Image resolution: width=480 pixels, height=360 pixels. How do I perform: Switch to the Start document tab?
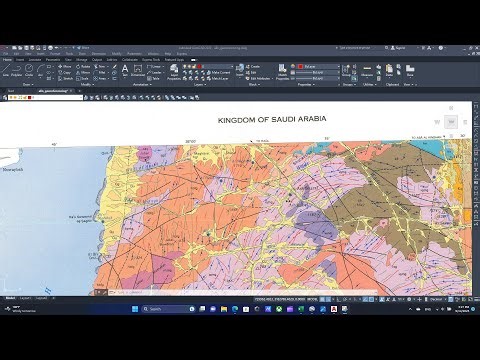(x=11, y=91)
